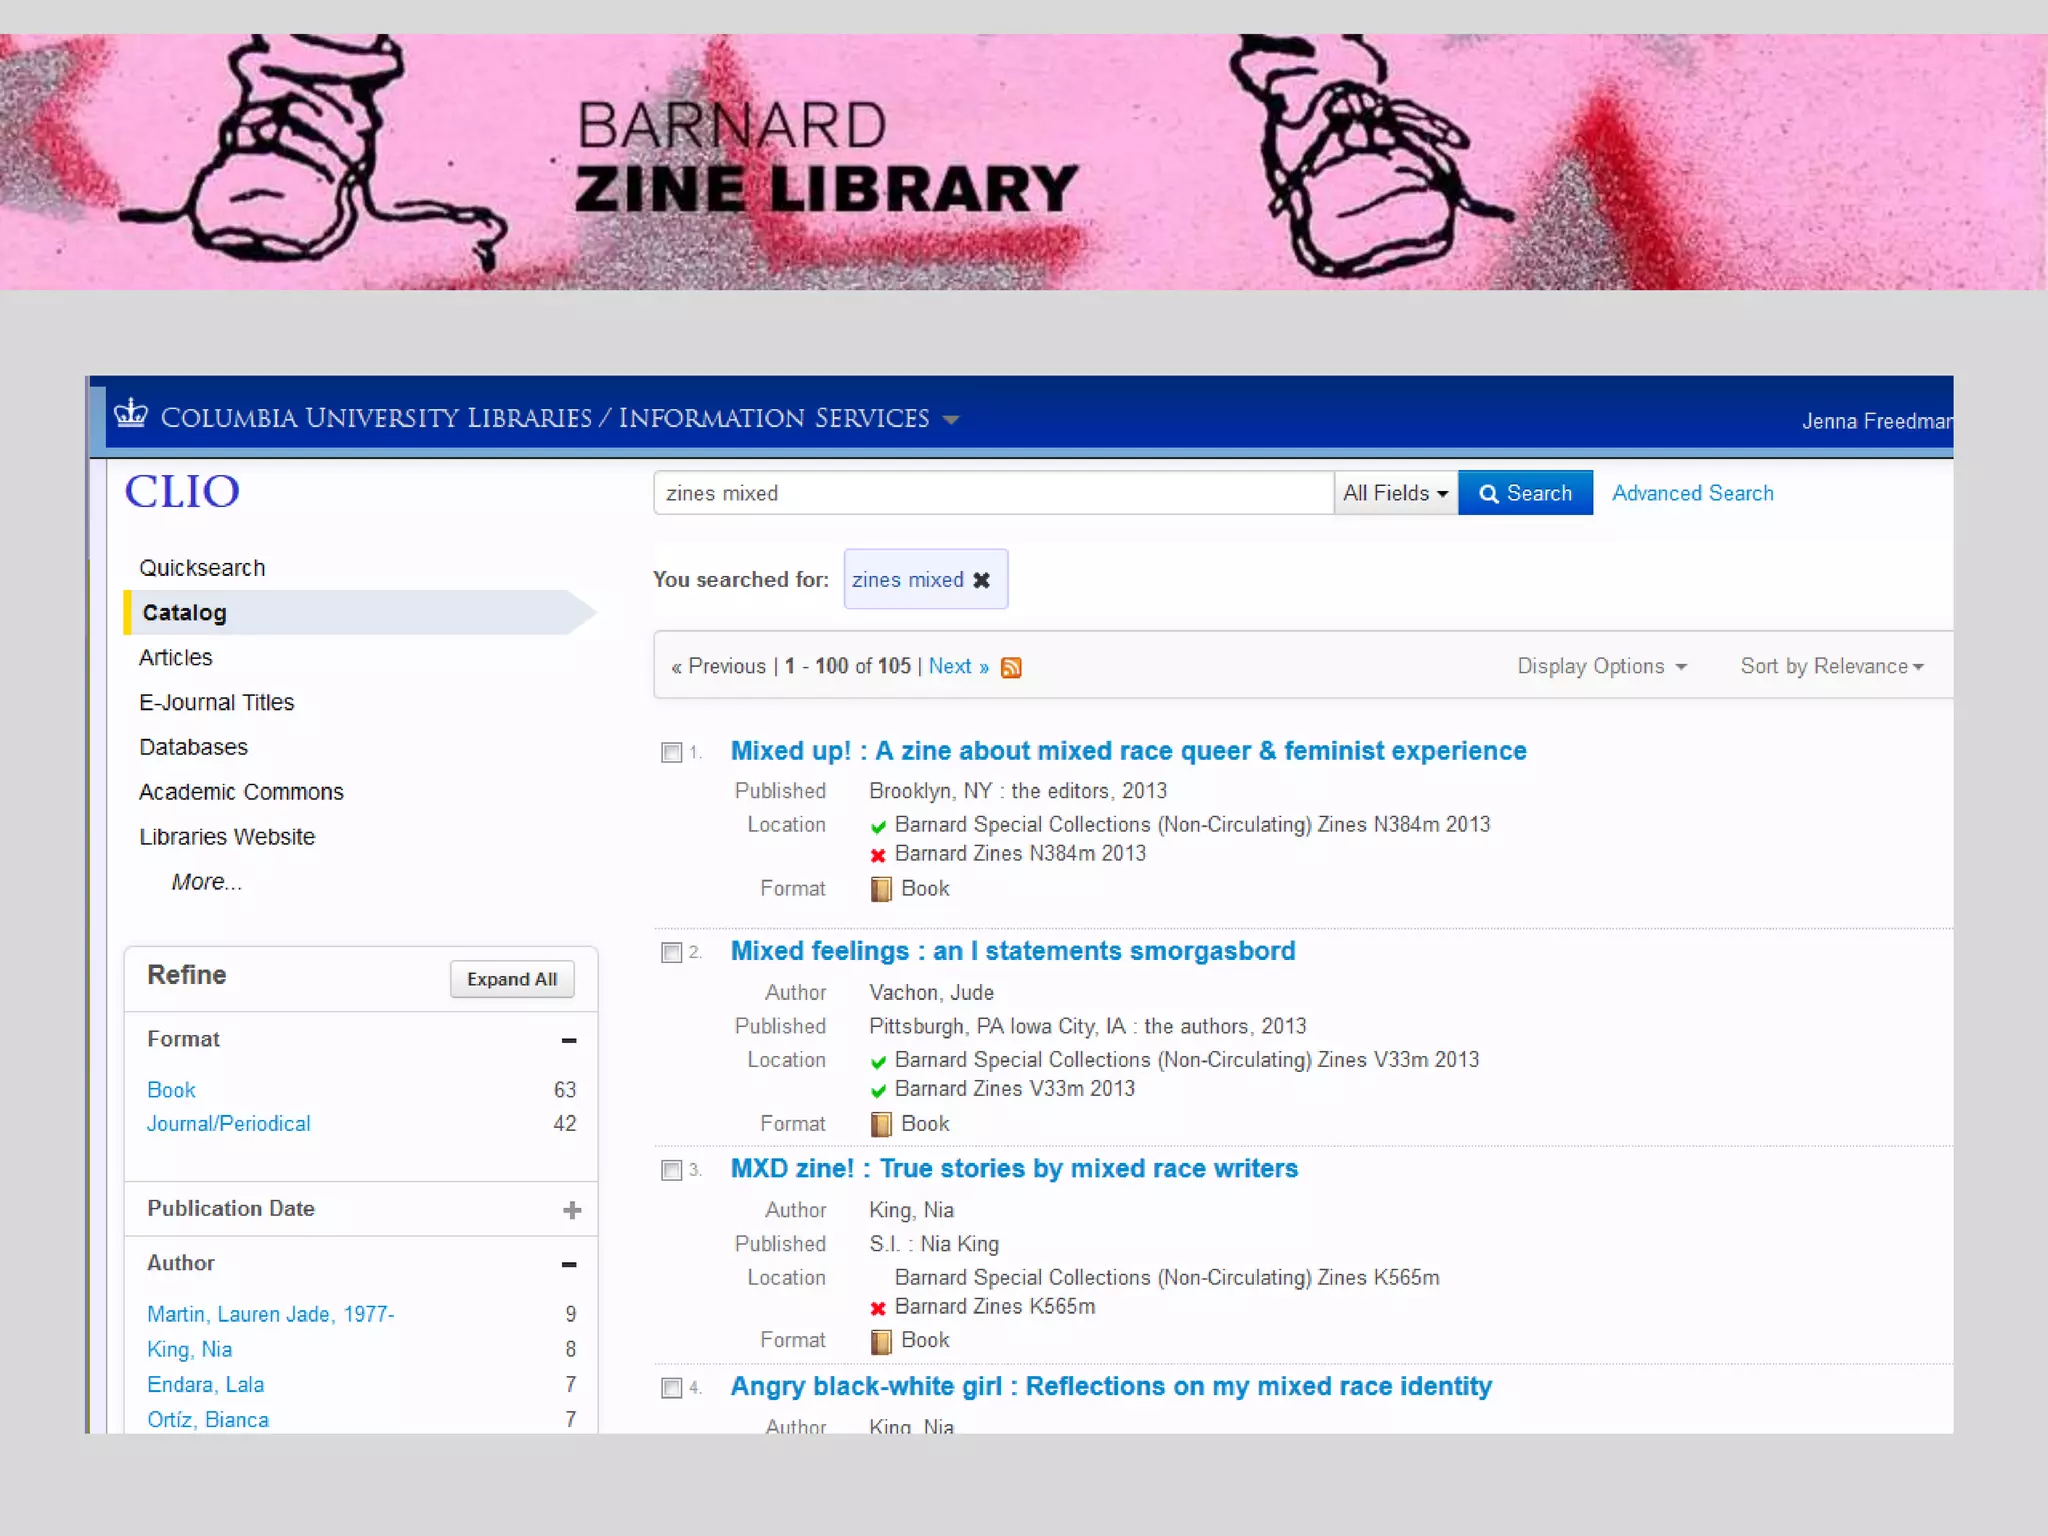Open Display Options dropdown
The height and width of the screenshot is (1536, 2048).
pos(1601,666)
